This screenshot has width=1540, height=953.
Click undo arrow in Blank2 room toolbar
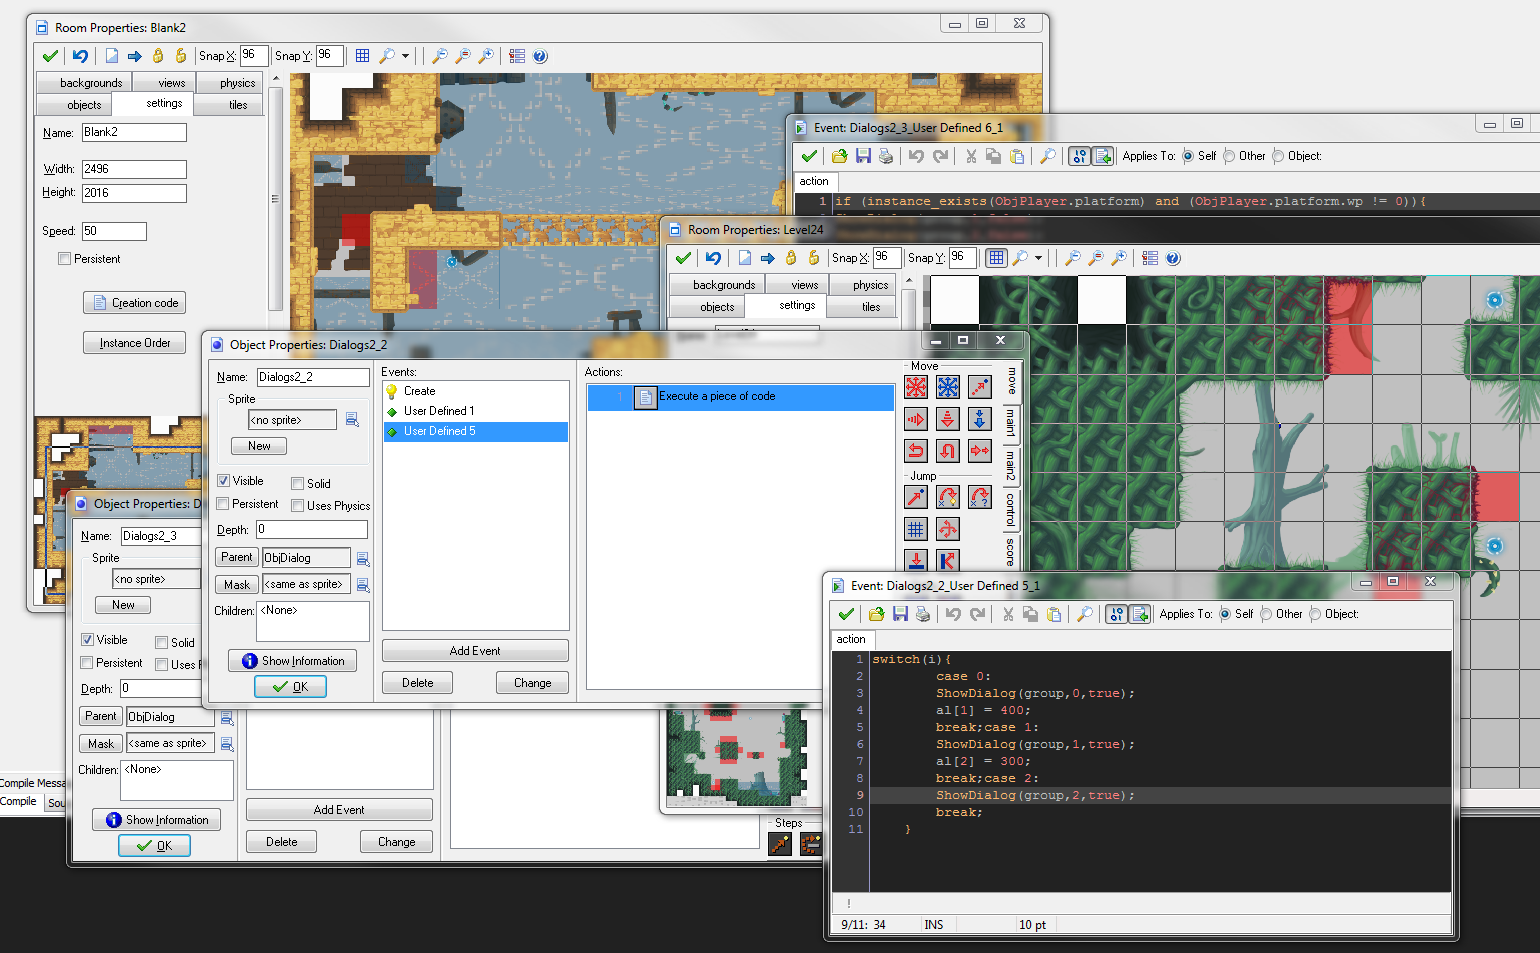coord(80,56)
